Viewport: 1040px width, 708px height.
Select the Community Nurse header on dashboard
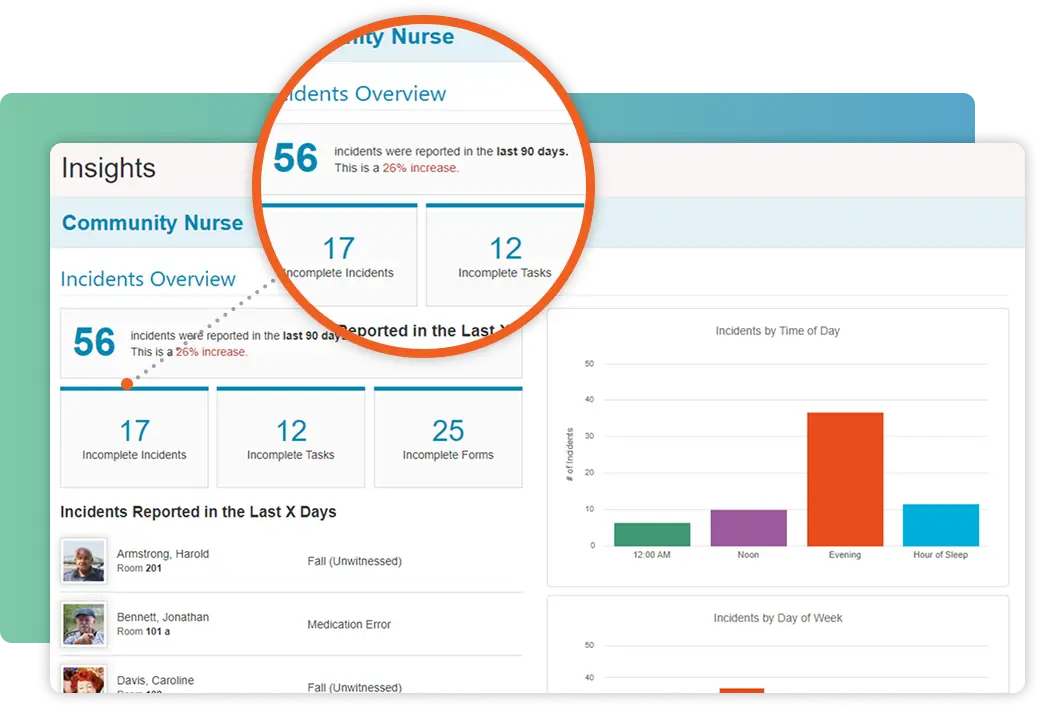(x=152, y=223)
